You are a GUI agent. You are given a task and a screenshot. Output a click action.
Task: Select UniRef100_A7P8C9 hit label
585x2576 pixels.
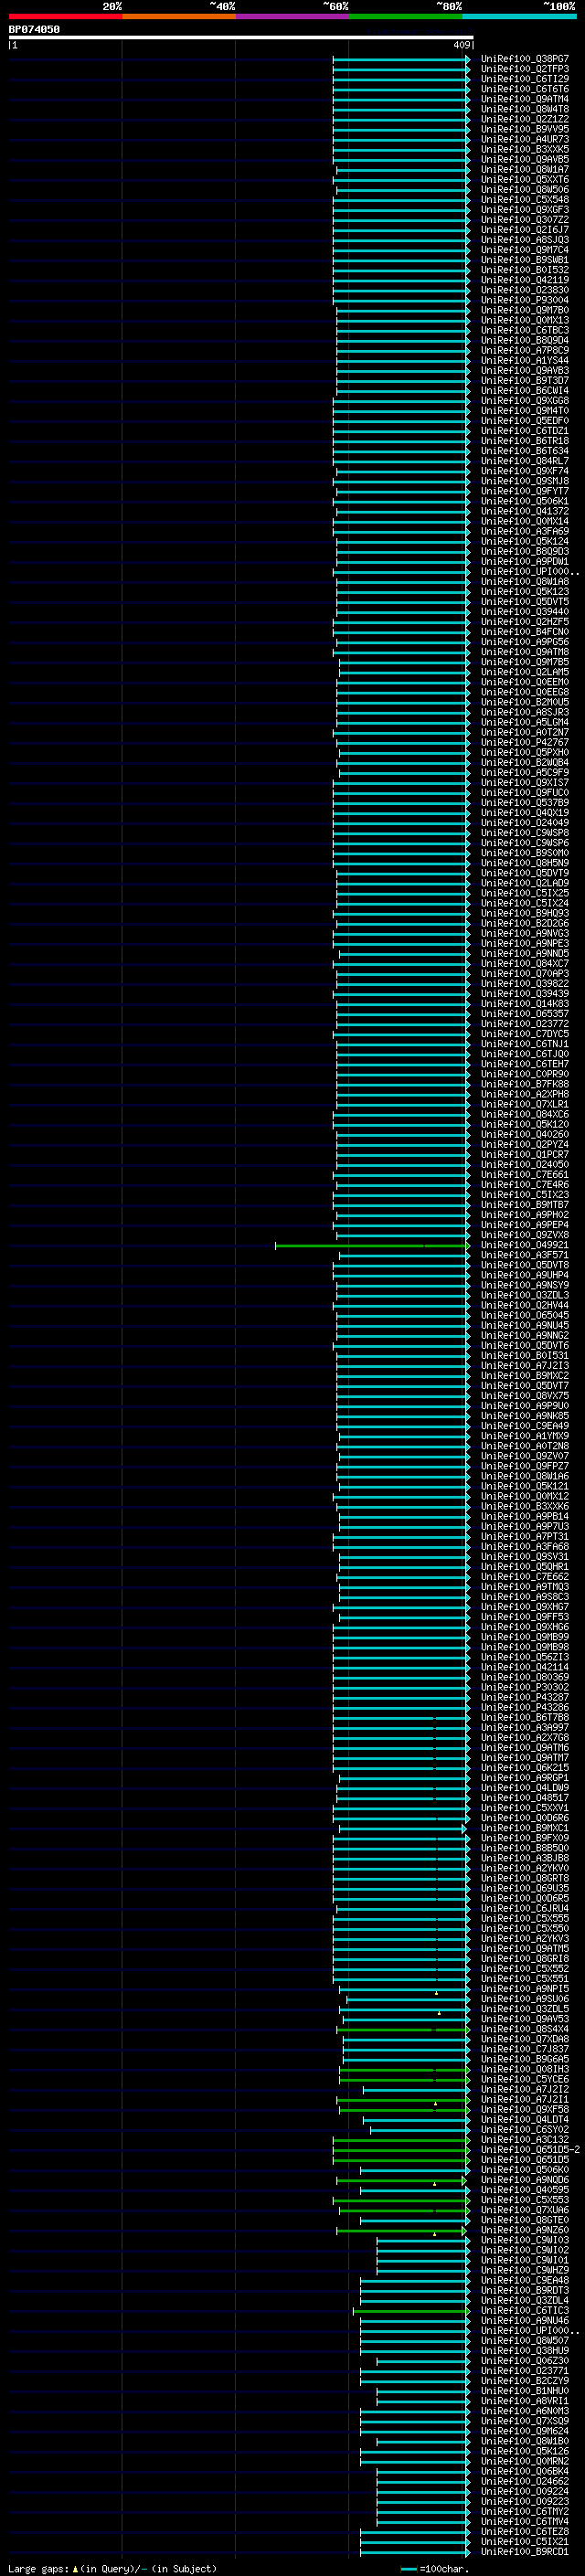(524, 350)
